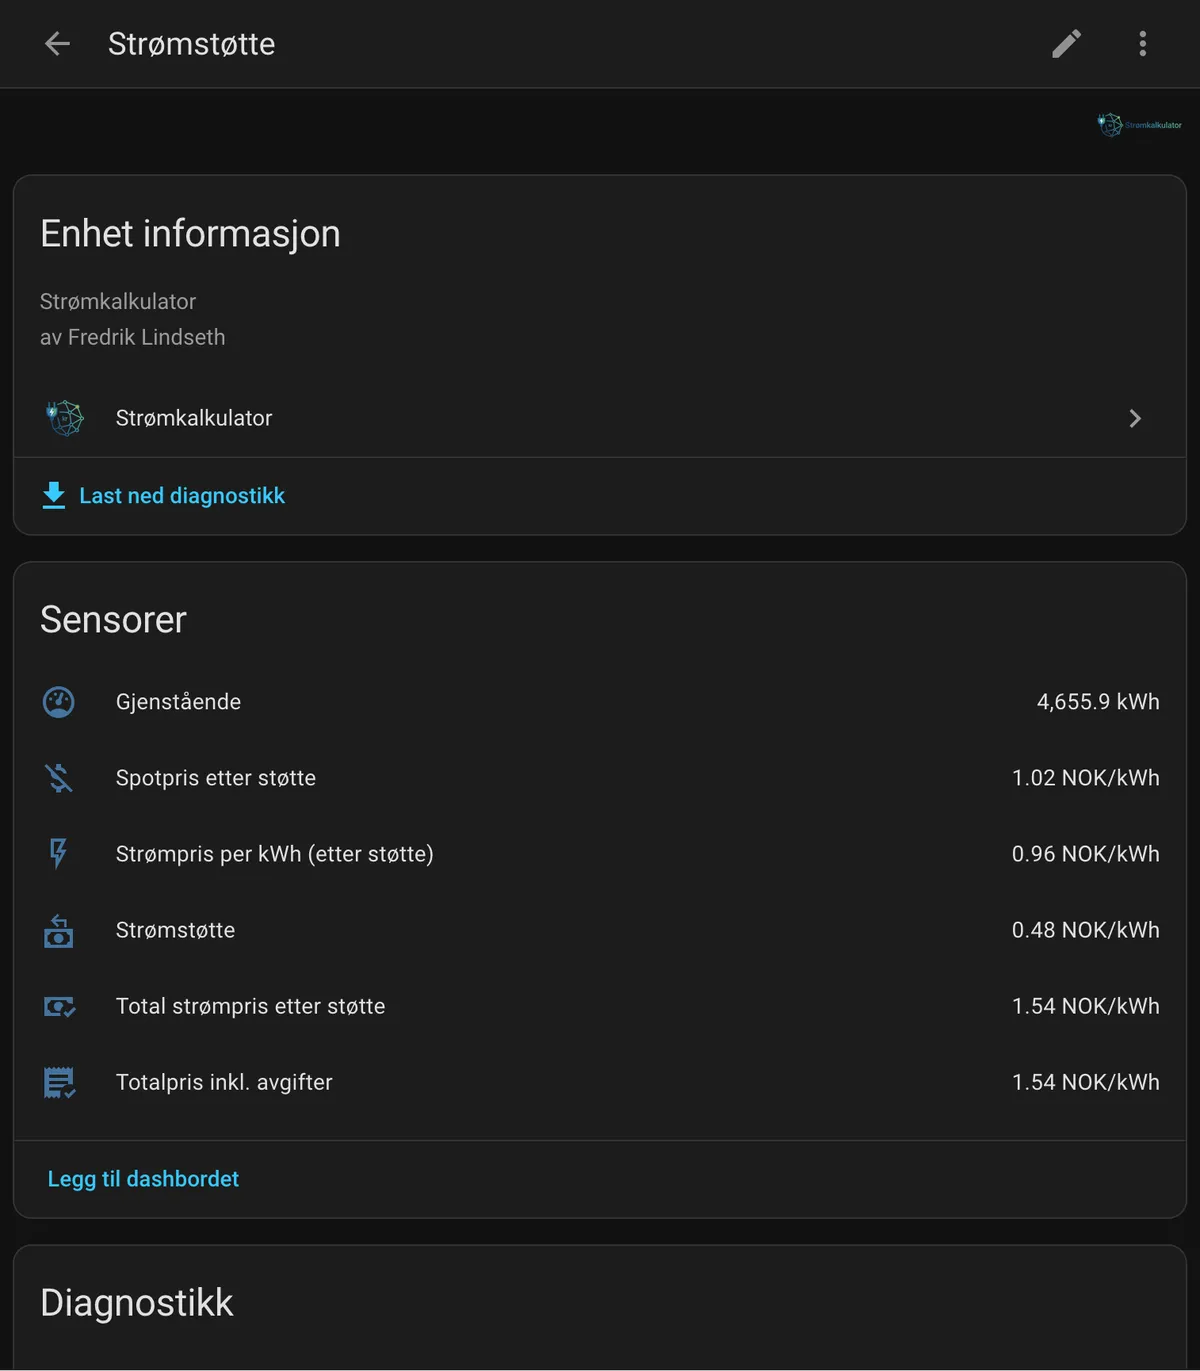Screen dimensions: 1200x1371
Task: Click the Strømkalkulator integration icon
Action: [65, 418]
